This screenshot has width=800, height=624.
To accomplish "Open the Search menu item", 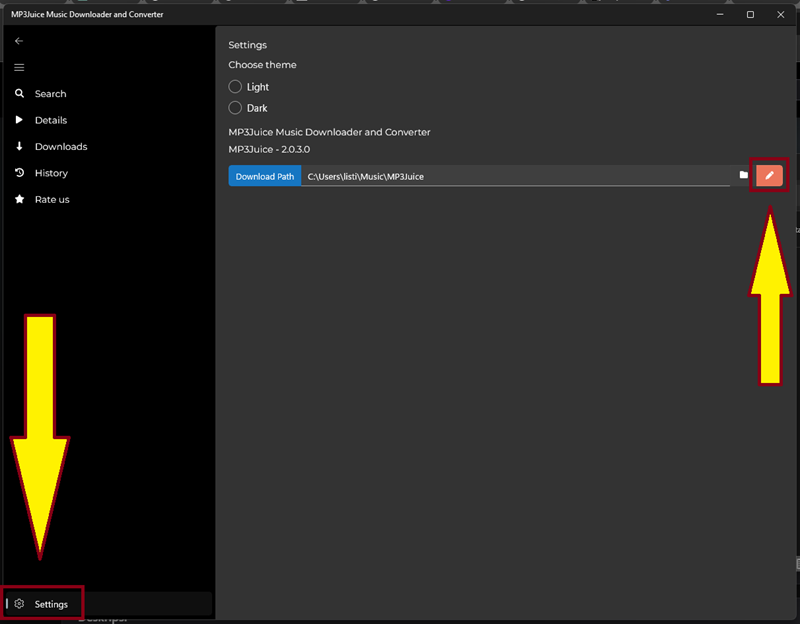I will pos(107,93).
